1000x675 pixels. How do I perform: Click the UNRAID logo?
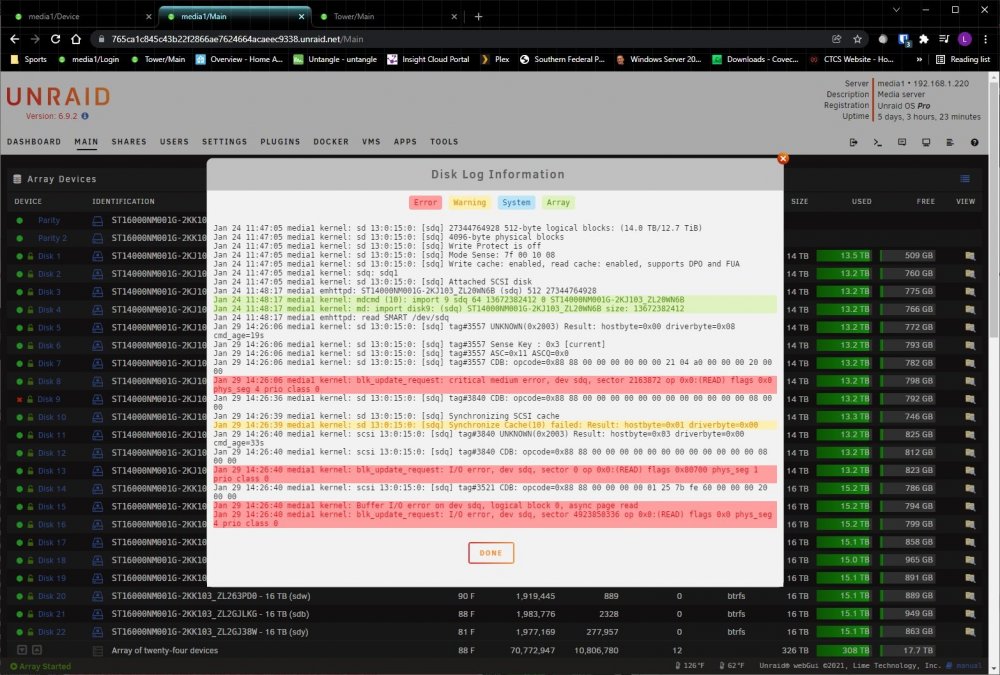[58, 97]
